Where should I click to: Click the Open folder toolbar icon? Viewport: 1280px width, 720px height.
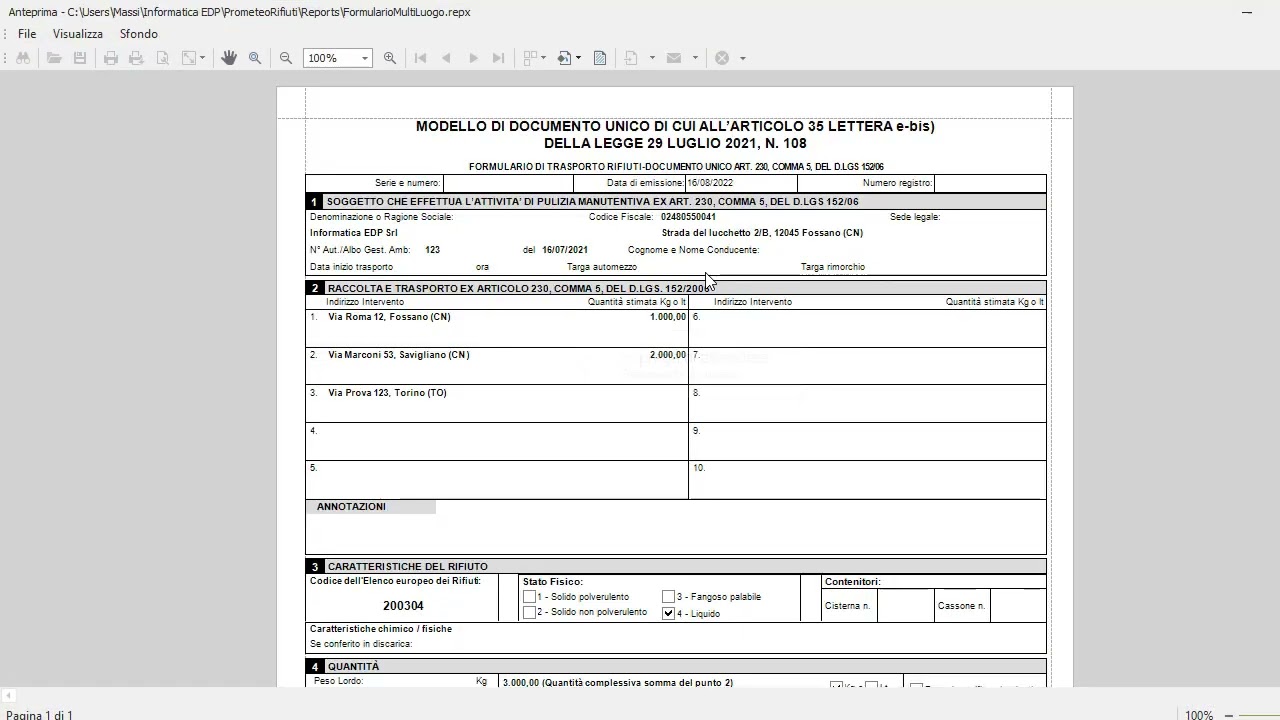click(x=54, y=58)
